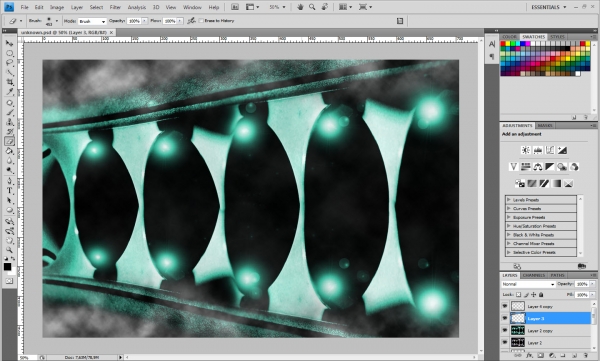Select the Blur tool
The width and height of the screenshot is (600, 361).
pyautogui.click(x=9, y=161)
